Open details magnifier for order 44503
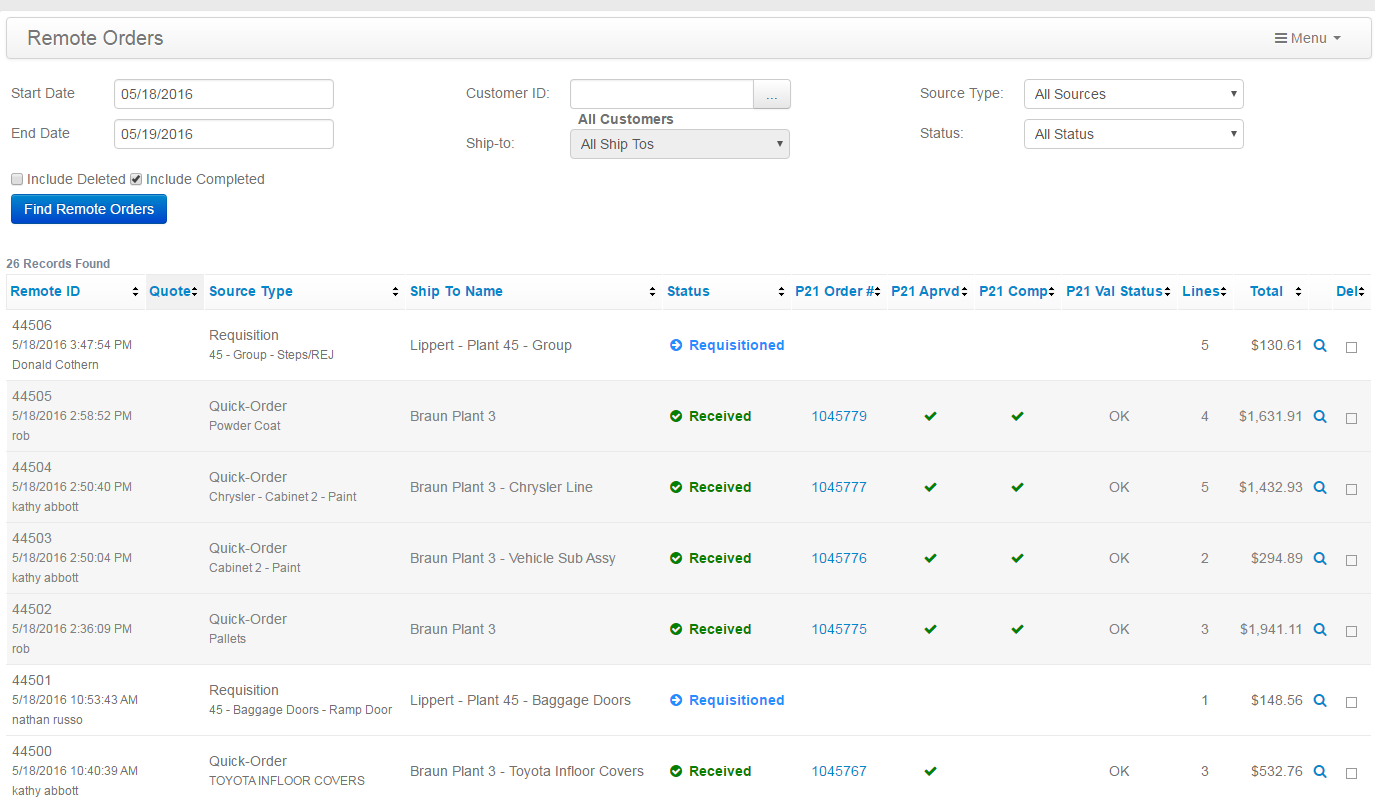Screen dimensions: 1375x800 (x=1320, y=558)
